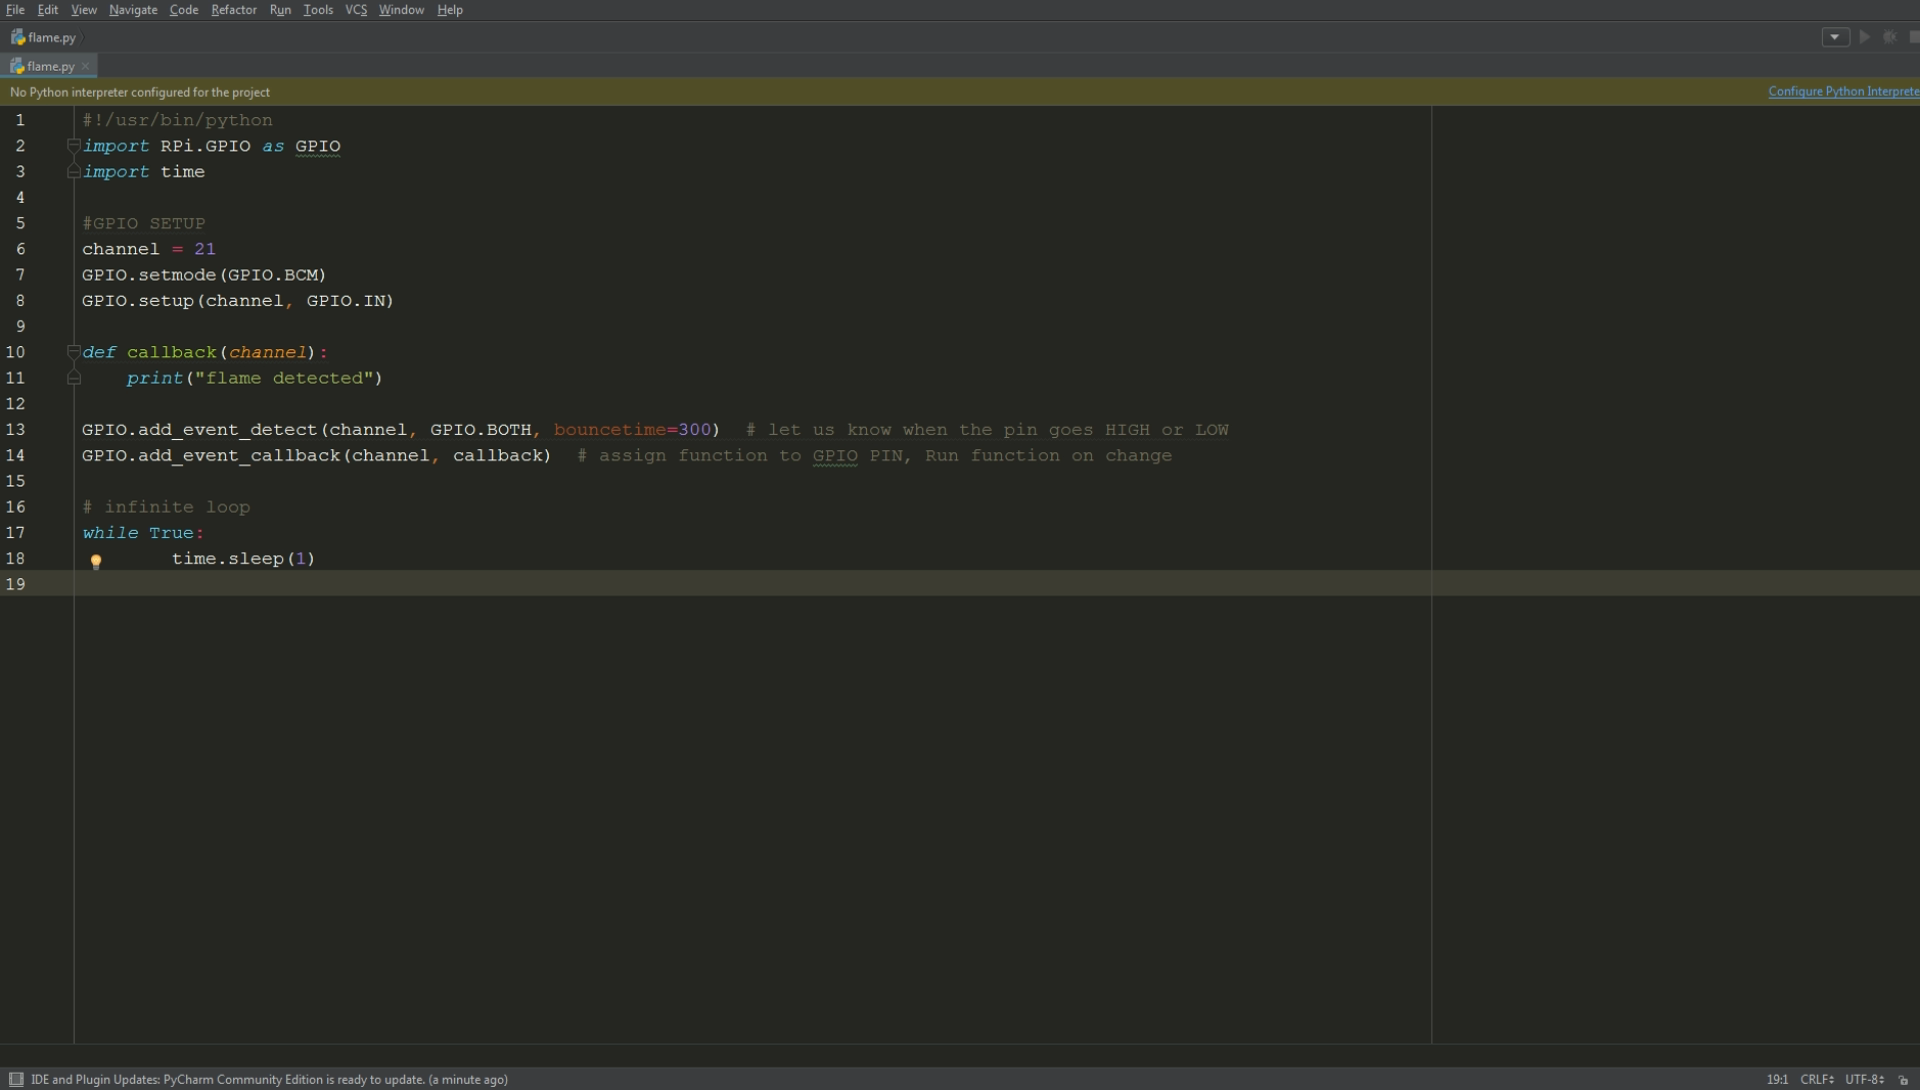
Task: Open the run configuration dropdown
Action: pos(1835,37)
